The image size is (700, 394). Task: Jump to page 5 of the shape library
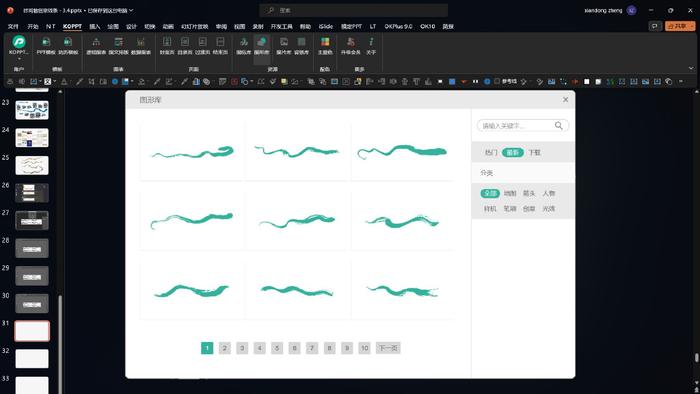click(277, 348)
